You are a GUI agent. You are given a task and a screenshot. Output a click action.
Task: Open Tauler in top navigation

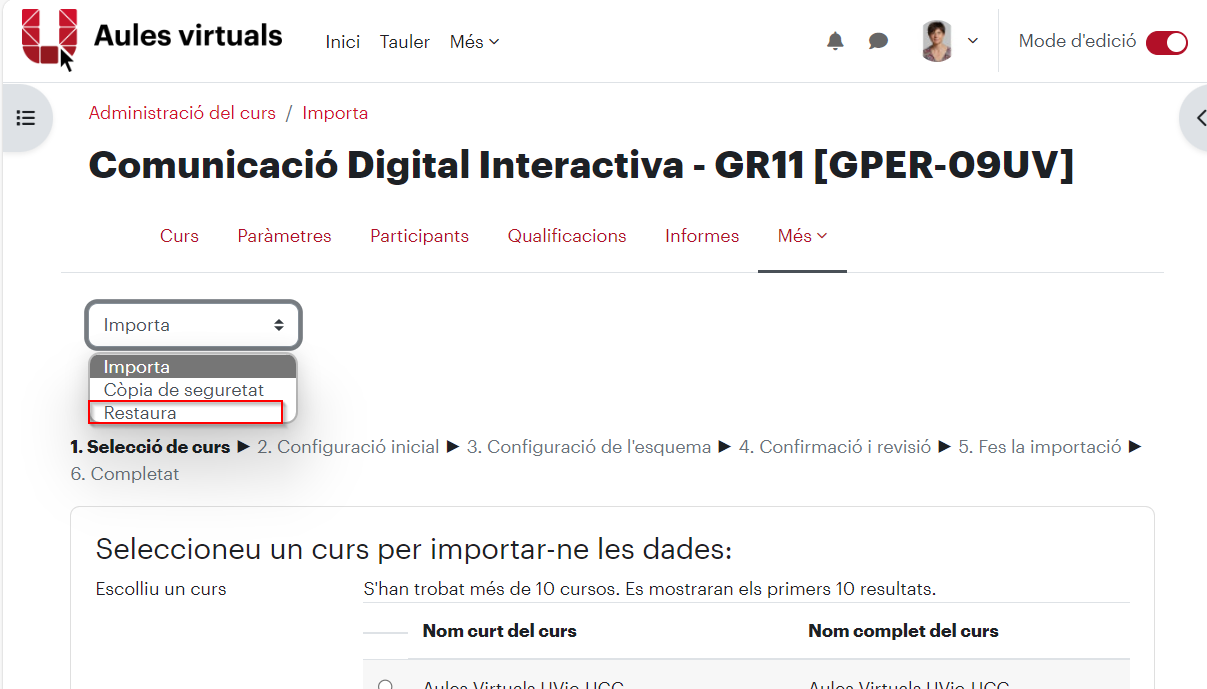tap(405, 42)
